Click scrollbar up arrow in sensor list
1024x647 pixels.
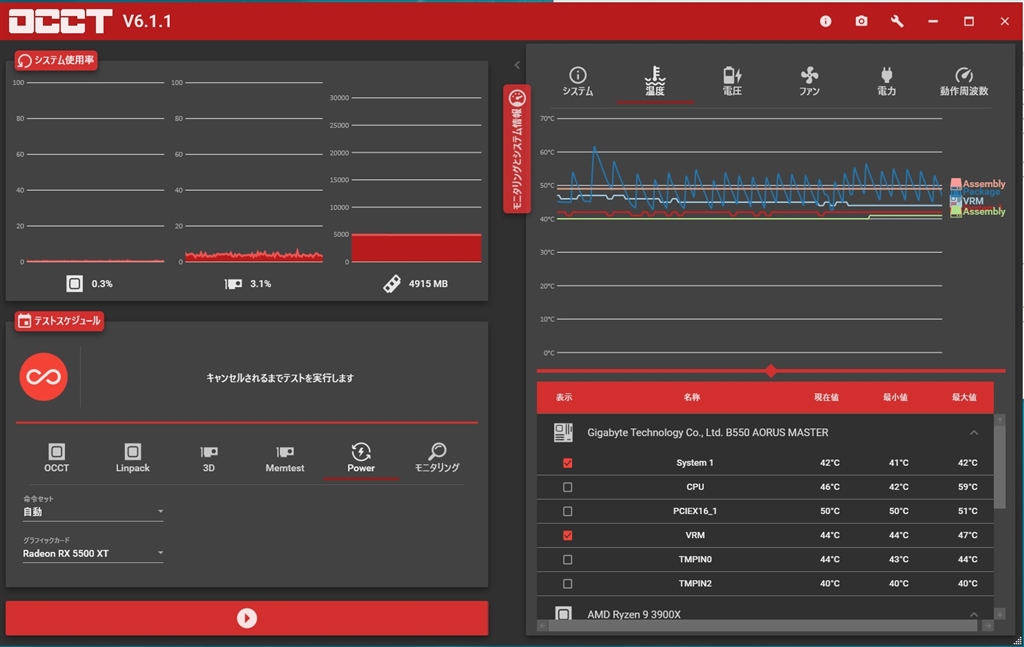tap(999, 420)
